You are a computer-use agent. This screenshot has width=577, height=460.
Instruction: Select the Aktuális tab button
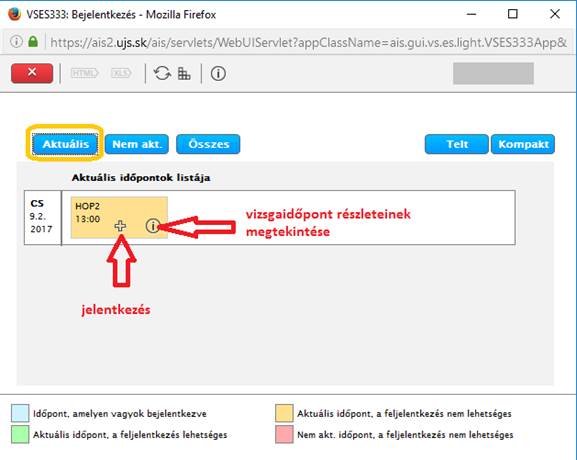coord(65,144)
